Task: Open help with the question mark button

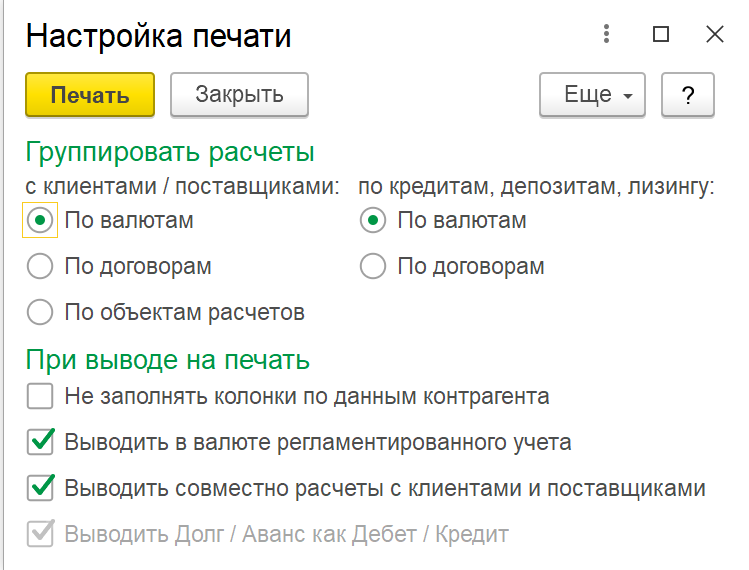Action: [x=688, y=95]
